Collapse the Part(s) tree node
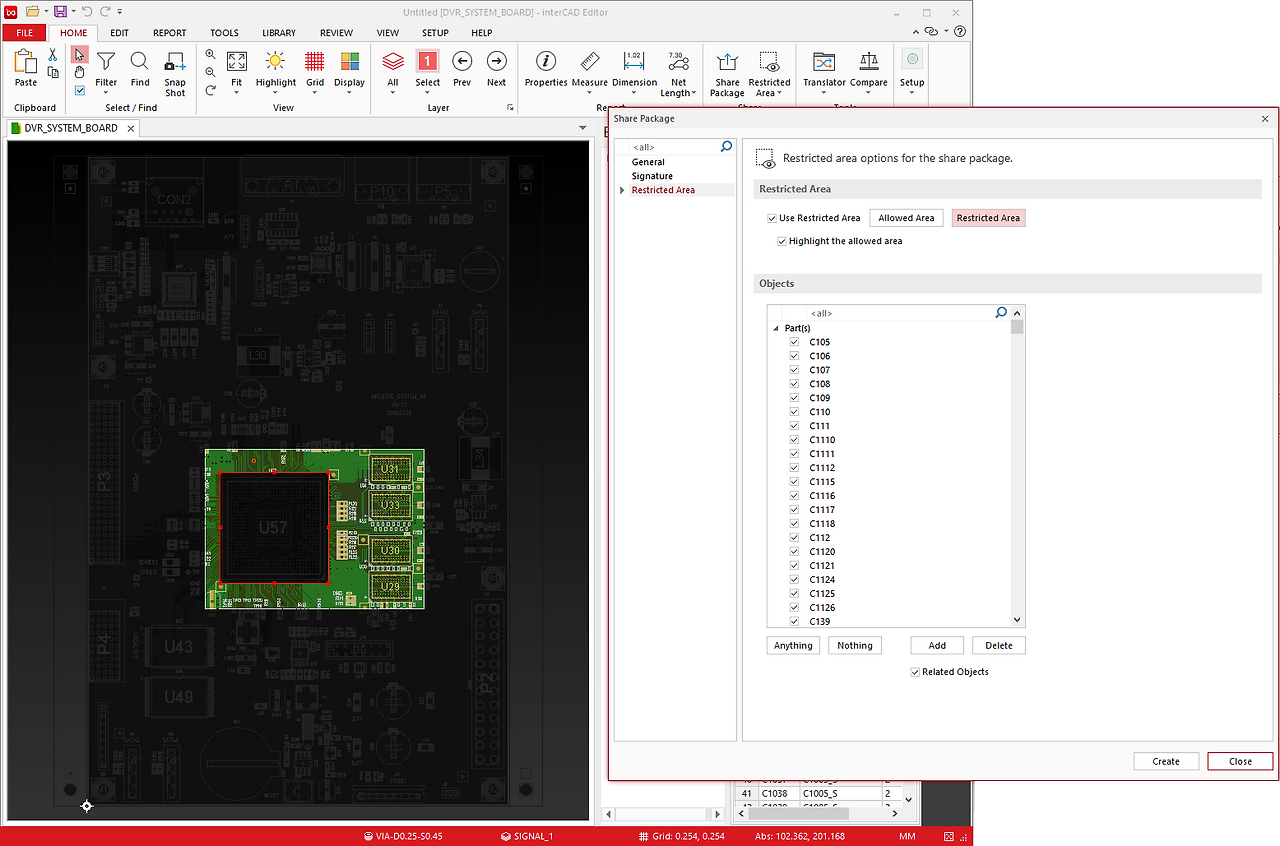The image size is (1280, 846). tap(777, 327)
